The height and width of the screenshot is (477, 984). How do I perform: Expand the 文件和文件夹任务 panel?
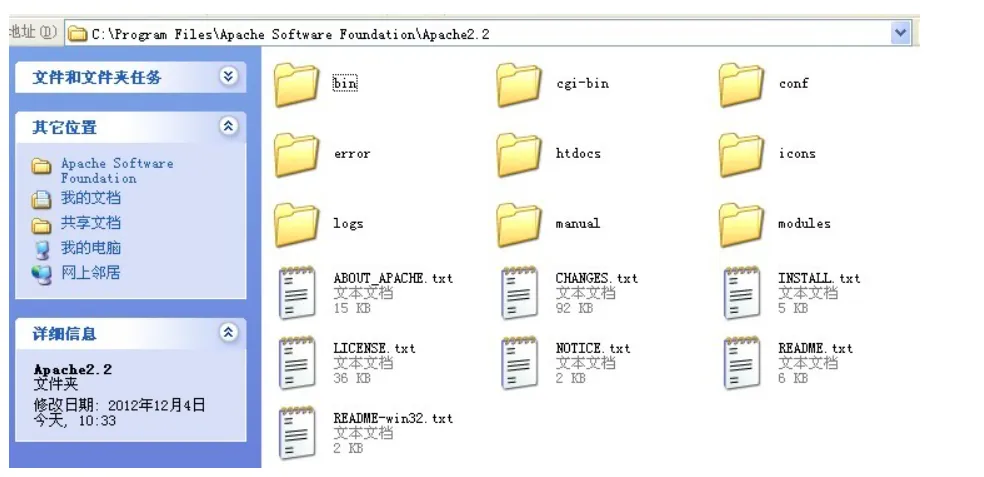(x=228, y=77)
